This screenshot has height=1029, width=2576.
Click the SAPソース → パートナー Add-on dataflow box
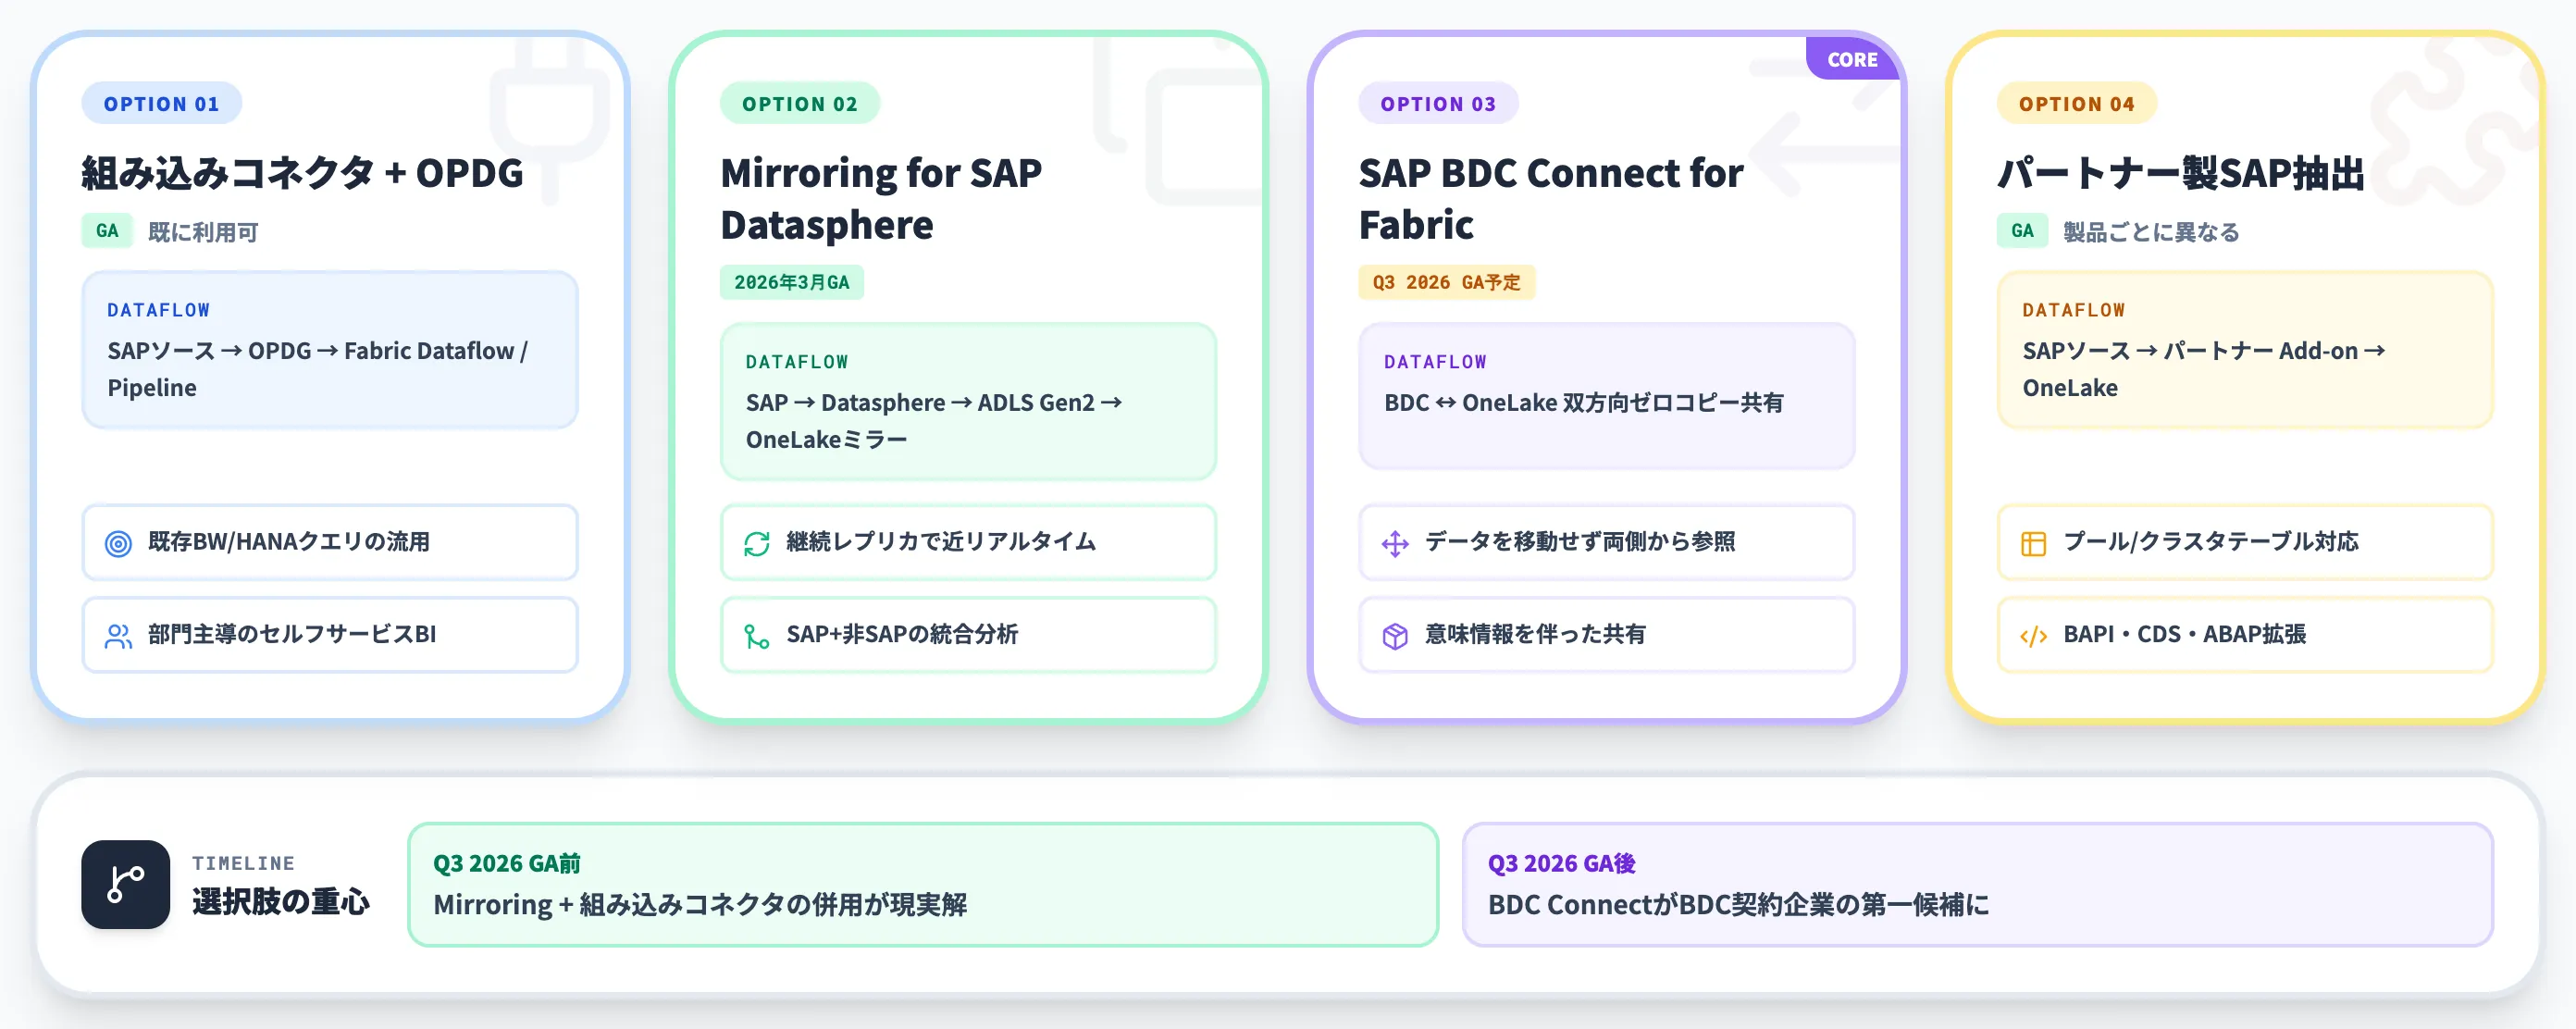2245,350
